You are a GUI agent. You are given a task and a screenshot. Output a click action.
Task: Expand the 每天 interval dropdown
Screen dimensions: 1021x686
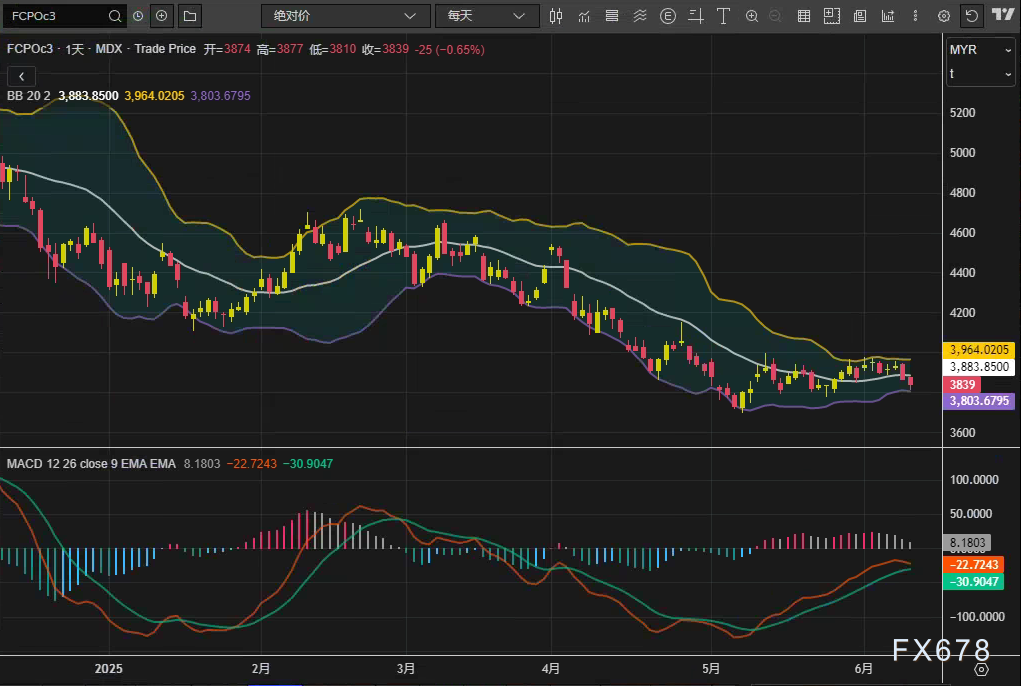tap(486, 16)
